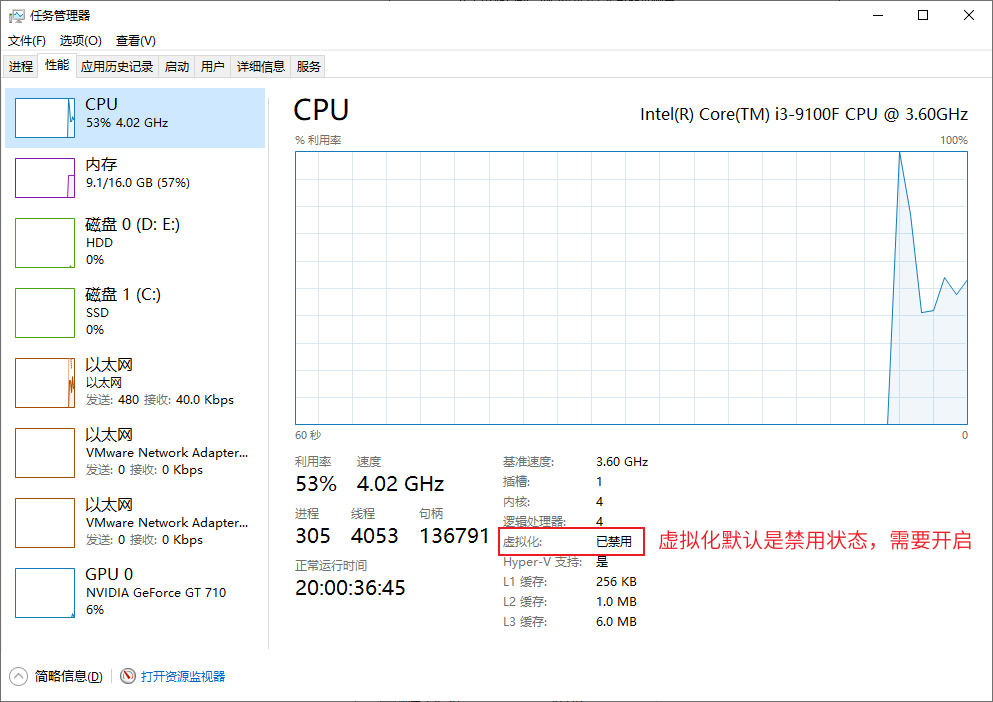Screen dimensions: 993x702
Task: Switch to the 启动 tab
Action: point(177,67)
